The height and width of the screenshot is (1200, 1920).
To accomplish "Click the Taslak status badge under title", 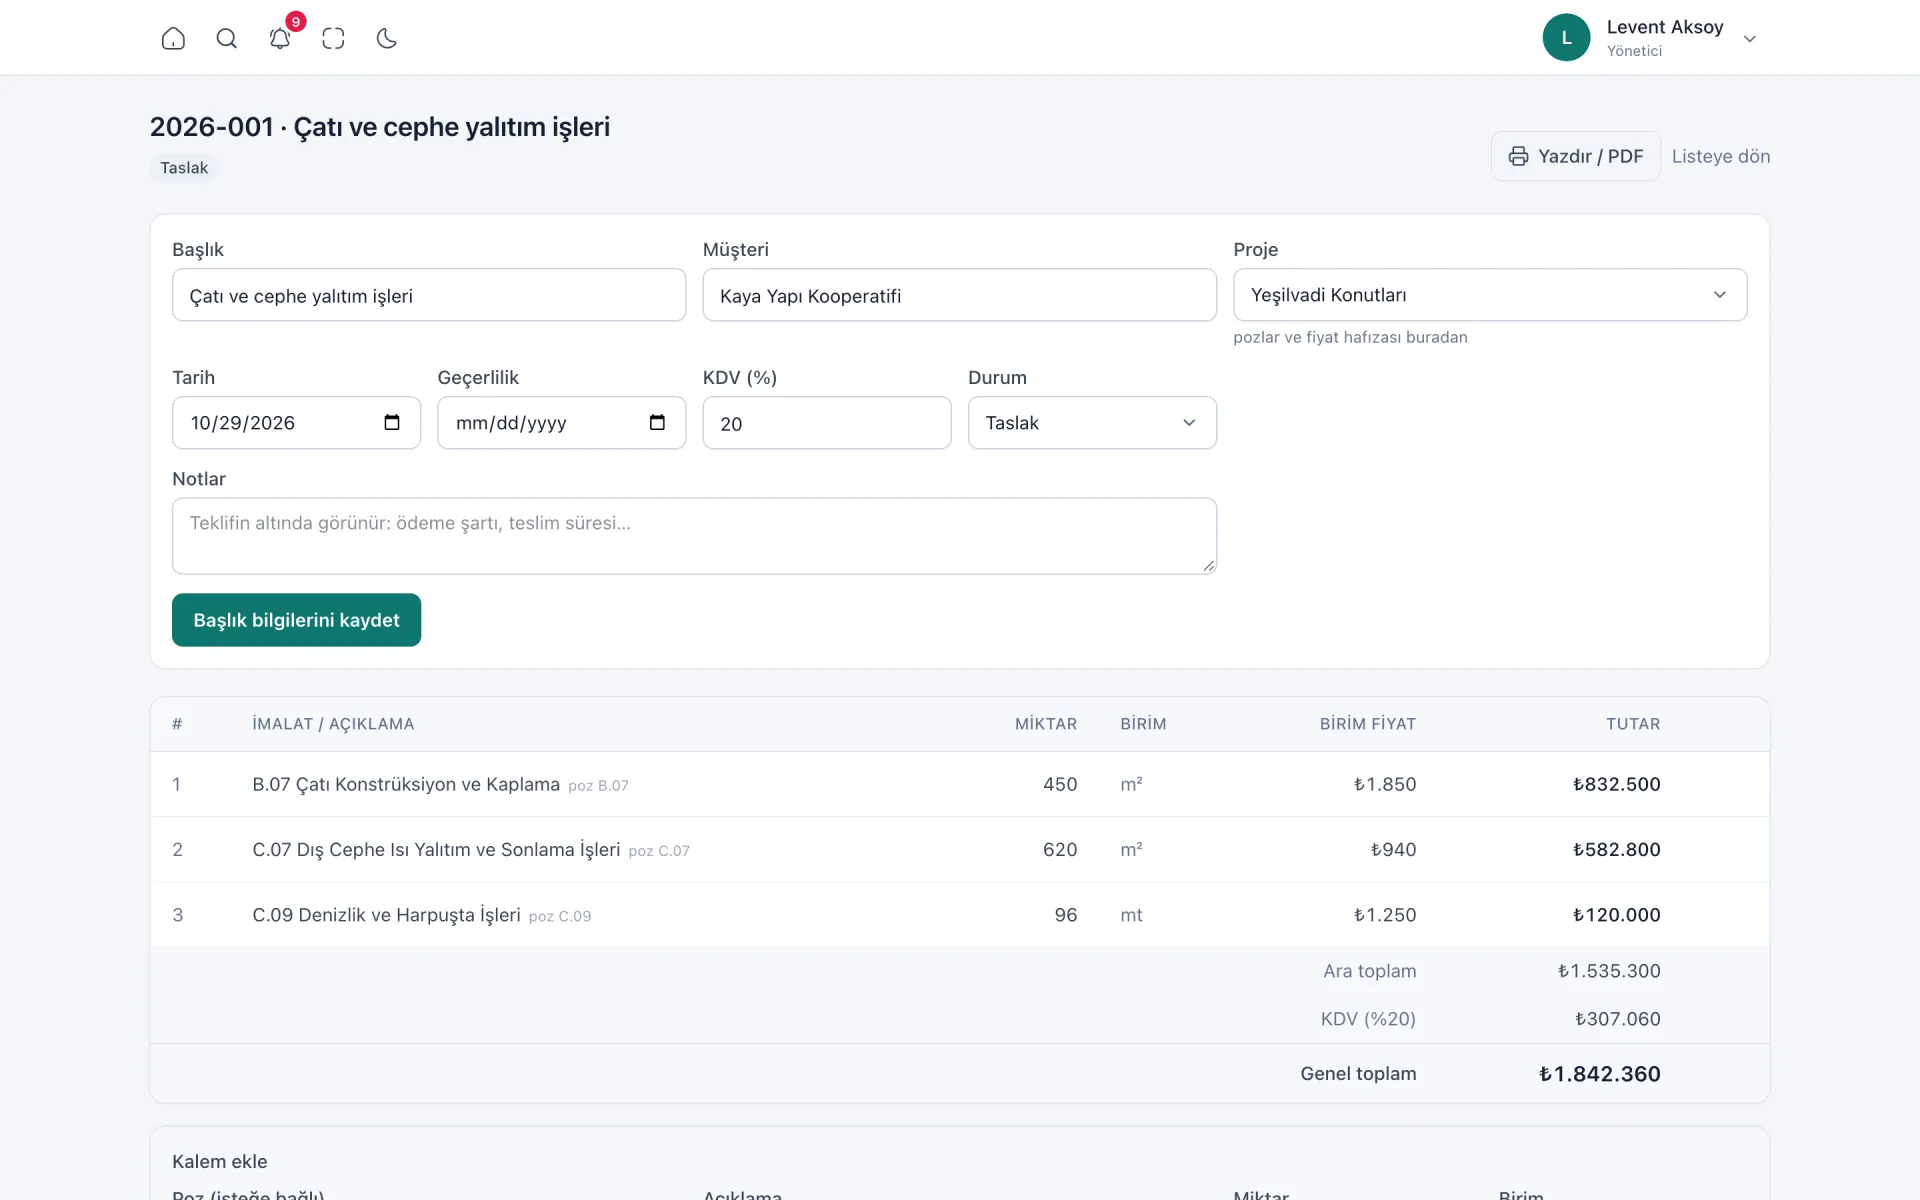I will tap(184, 168).
